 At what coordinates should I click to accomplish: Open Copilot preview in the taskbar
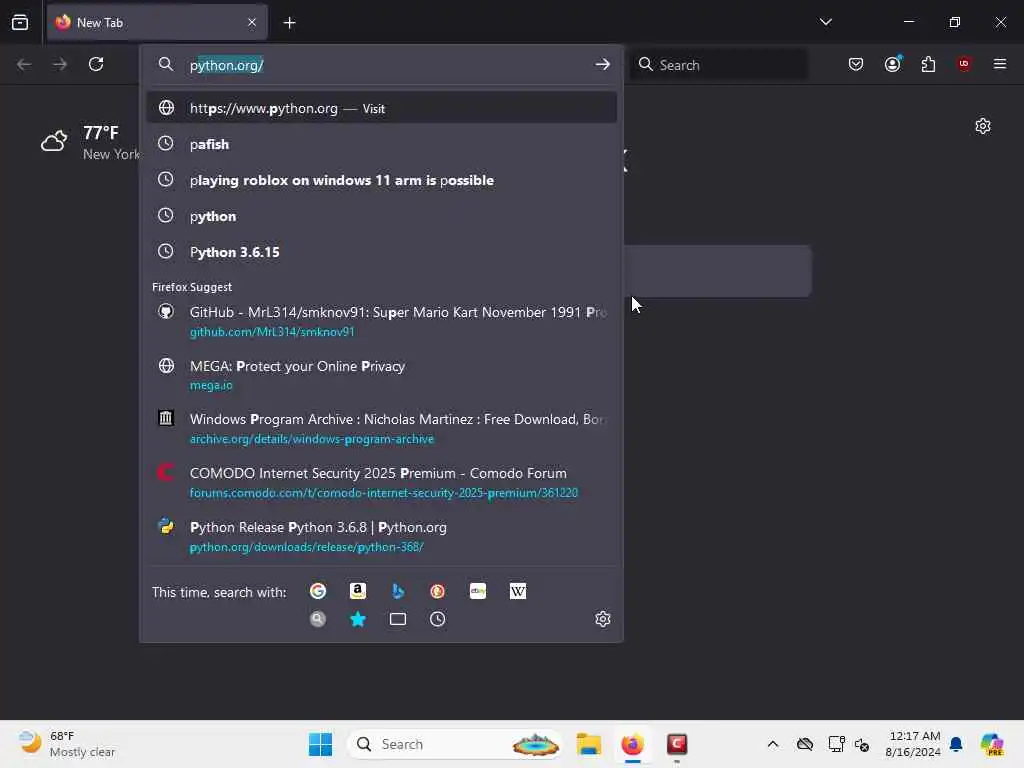[992, 744]
